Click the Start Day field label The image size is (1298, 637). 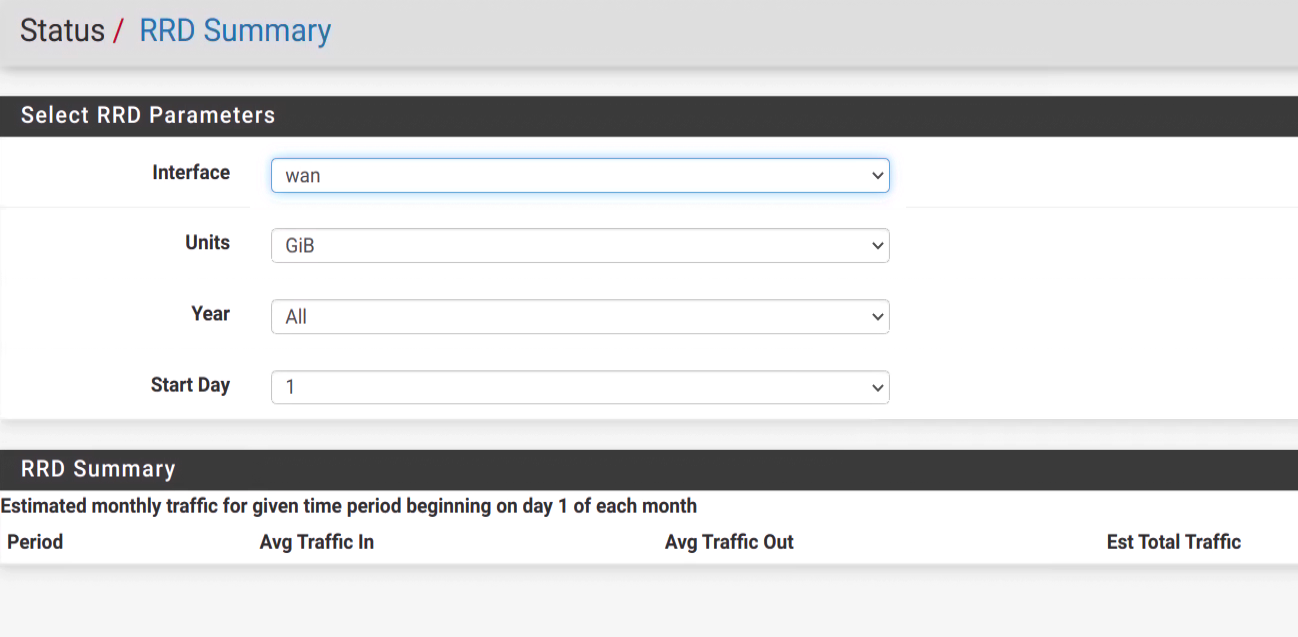coord(190,385)
